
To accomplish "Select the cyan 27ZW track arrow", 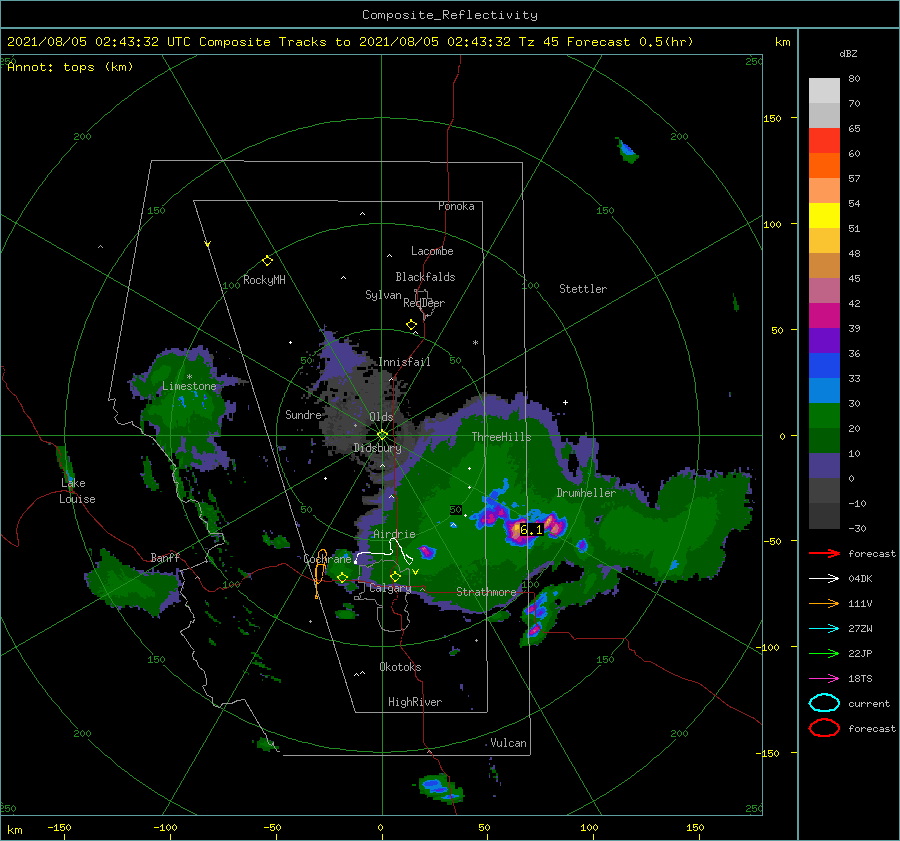I will [x=824, y=629].
